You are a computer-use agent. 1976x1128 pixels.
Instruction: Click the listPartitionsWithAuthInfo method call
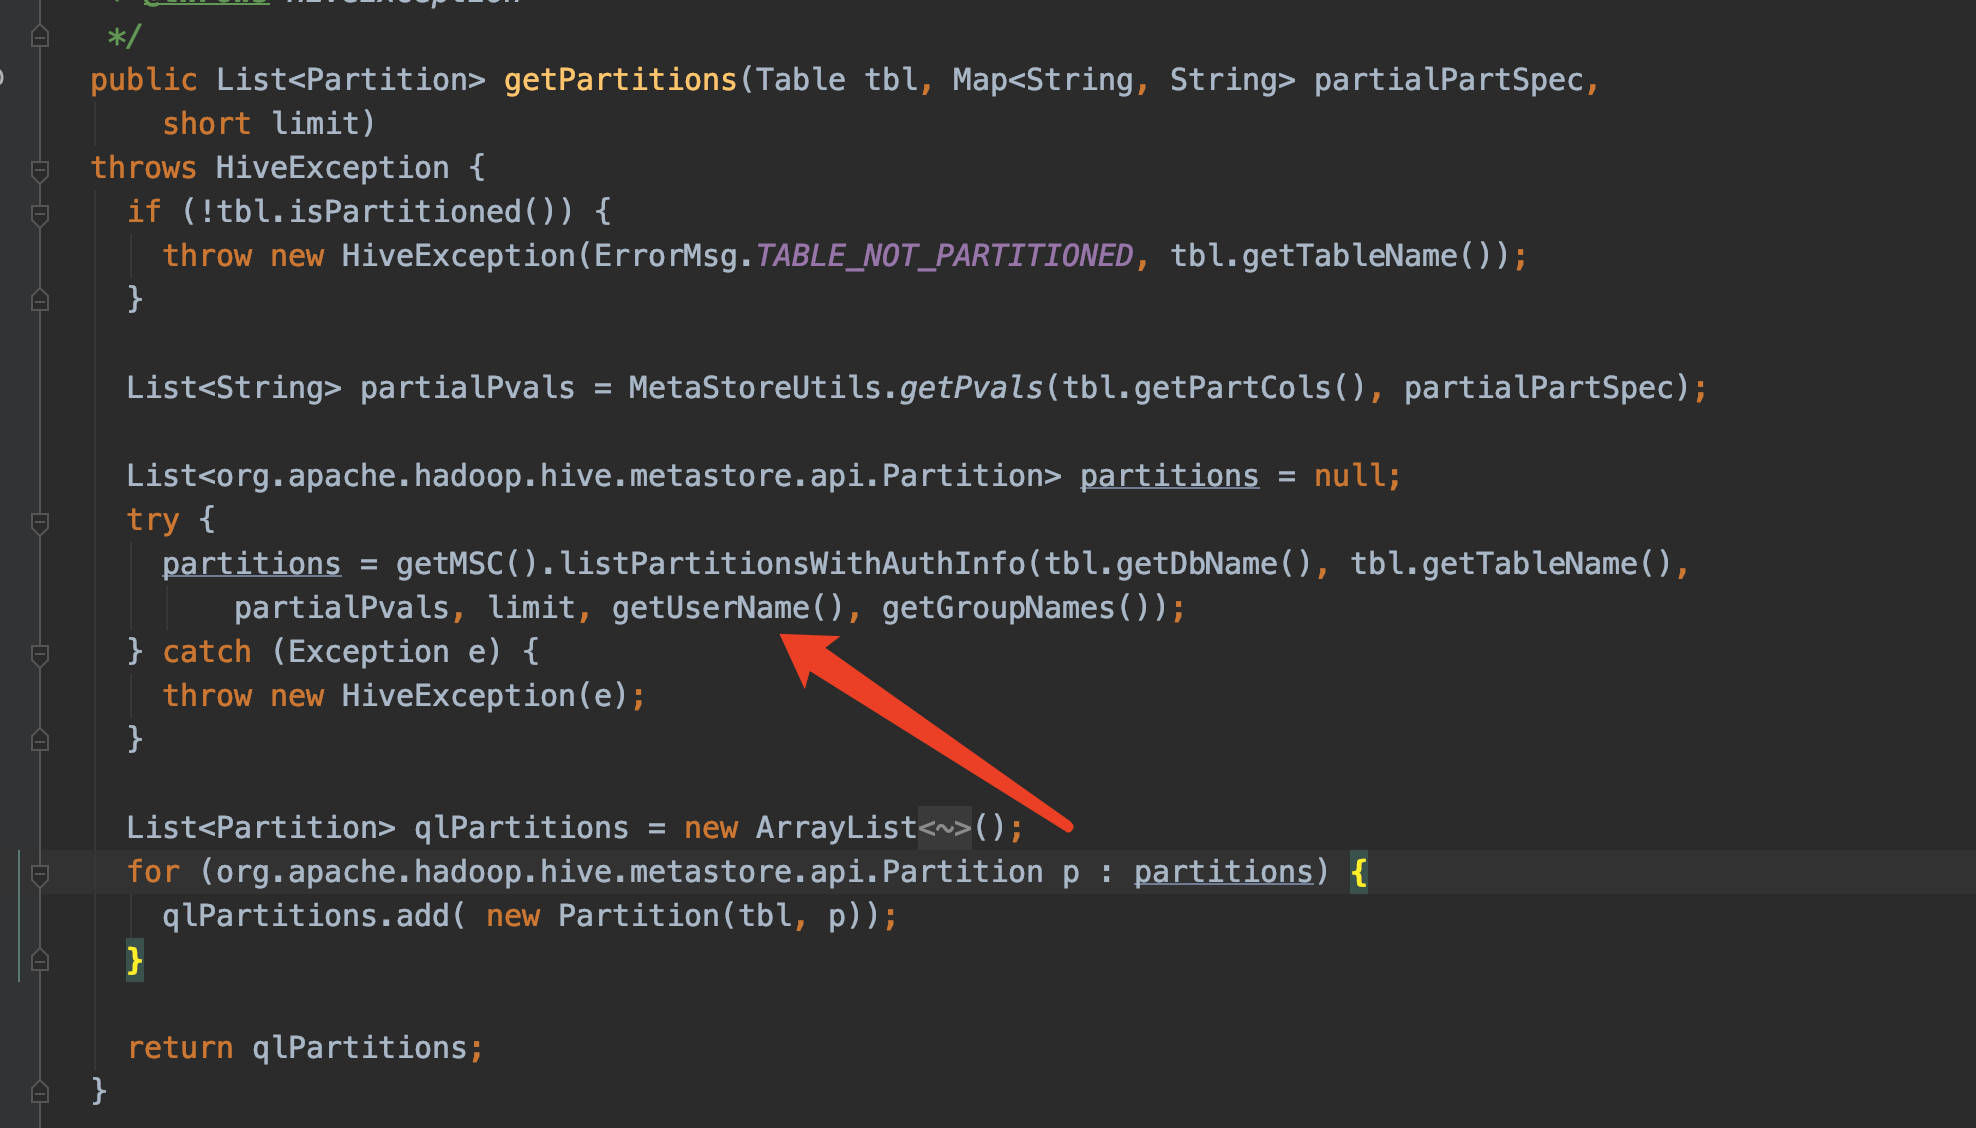coord(792,564)
